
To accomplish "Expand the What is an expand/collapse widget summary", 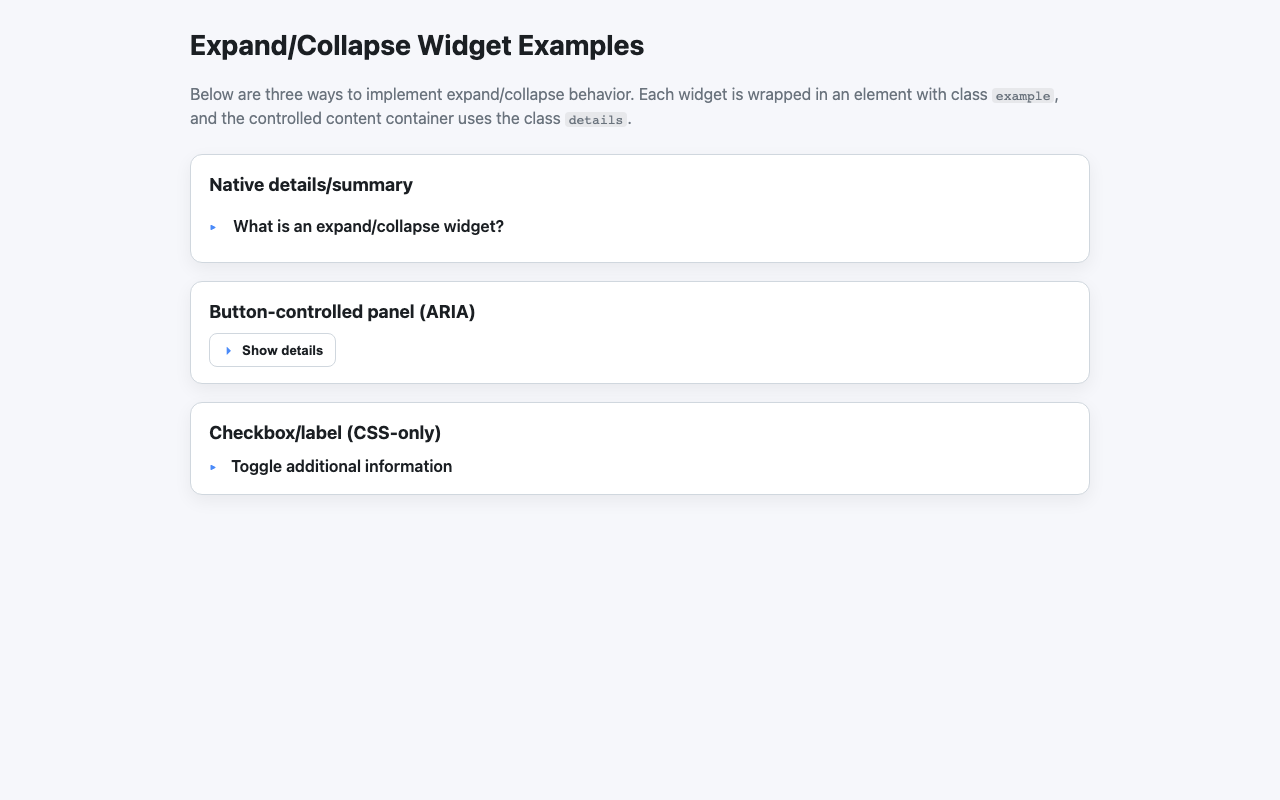I will 368,226.
